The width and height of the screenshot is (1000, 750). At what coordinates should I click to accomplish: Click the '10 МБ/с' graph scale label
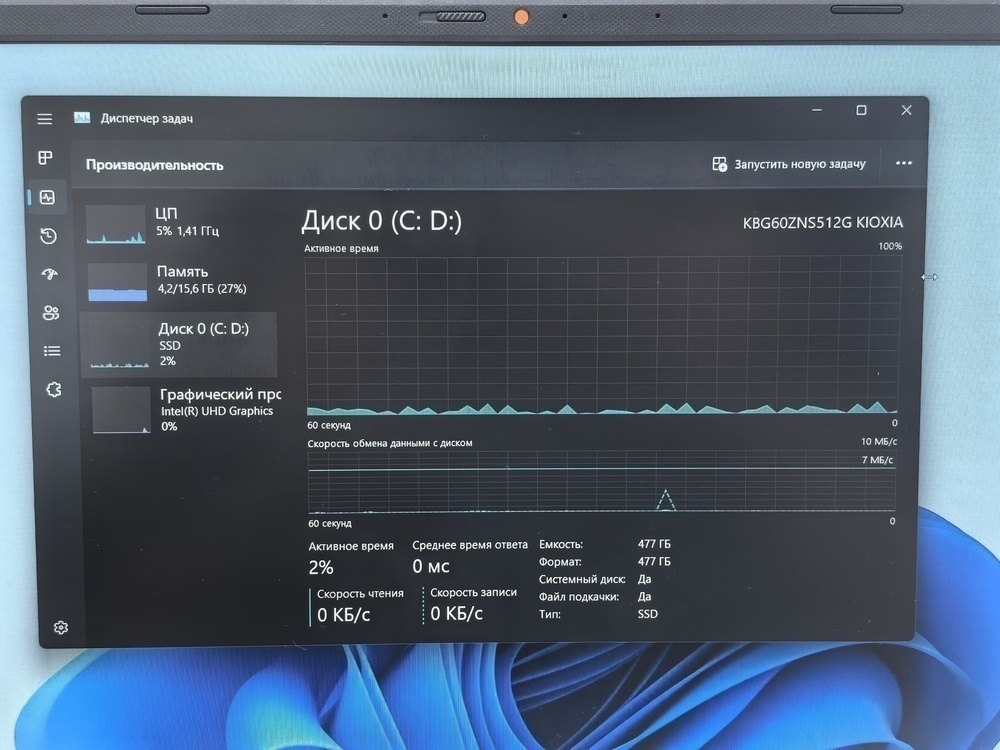[x=879, y=441]
